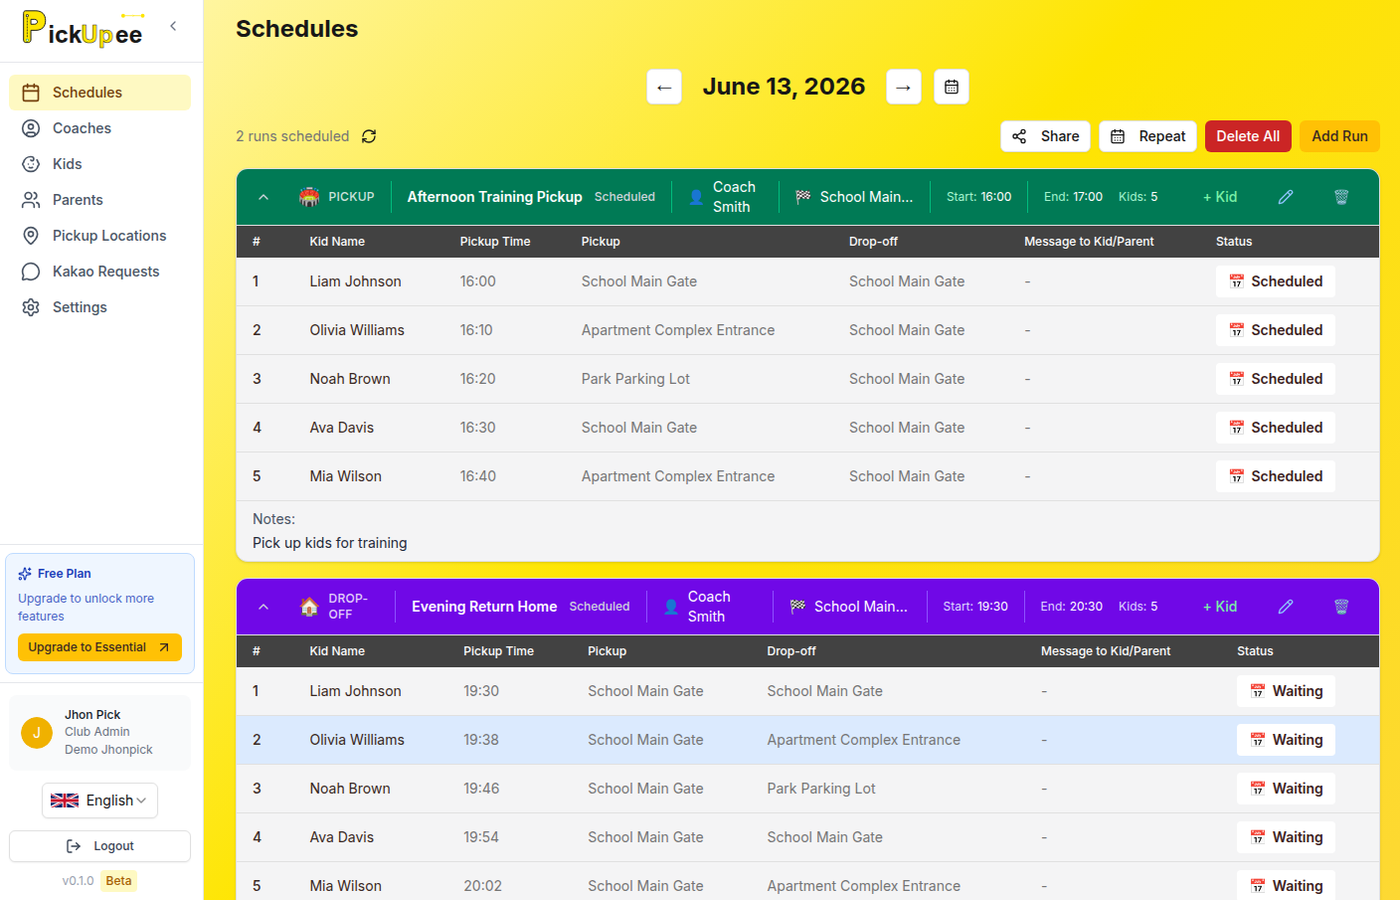
Task: Add a kid to Afternoon Training Pickup
Action: point(1220,197)
